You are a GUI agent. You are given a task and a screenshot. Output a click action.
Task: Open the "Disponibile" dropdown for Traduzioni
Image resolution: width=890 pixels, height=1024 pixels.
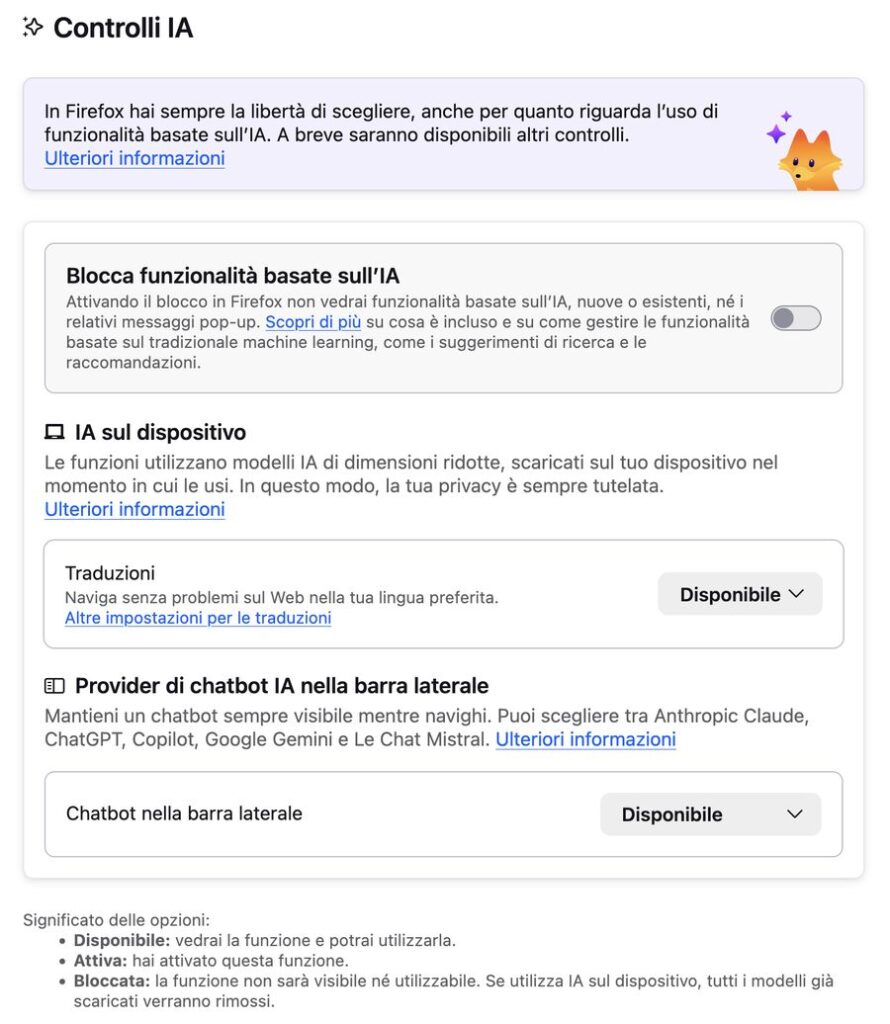point(739,593)
